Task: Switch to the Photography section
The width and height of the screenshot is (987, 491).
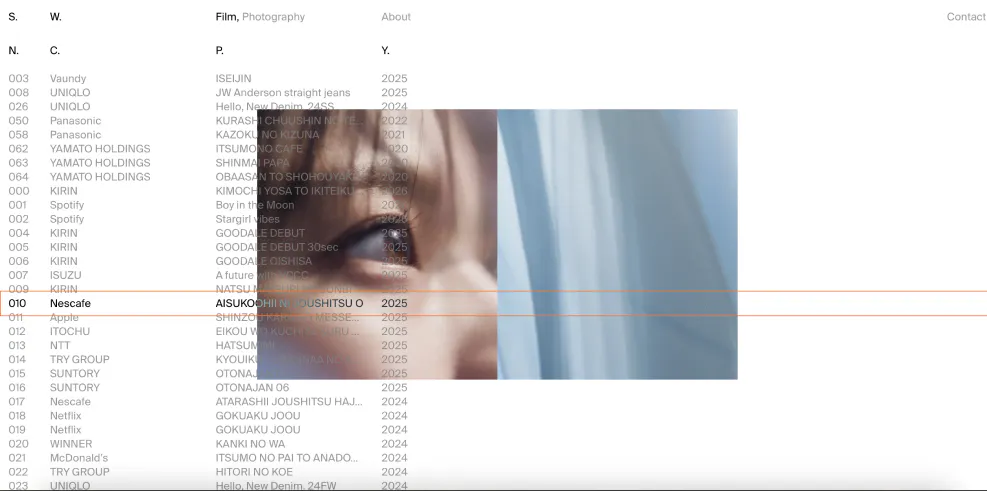Action: pyautogui.click(x=273, y=17)
